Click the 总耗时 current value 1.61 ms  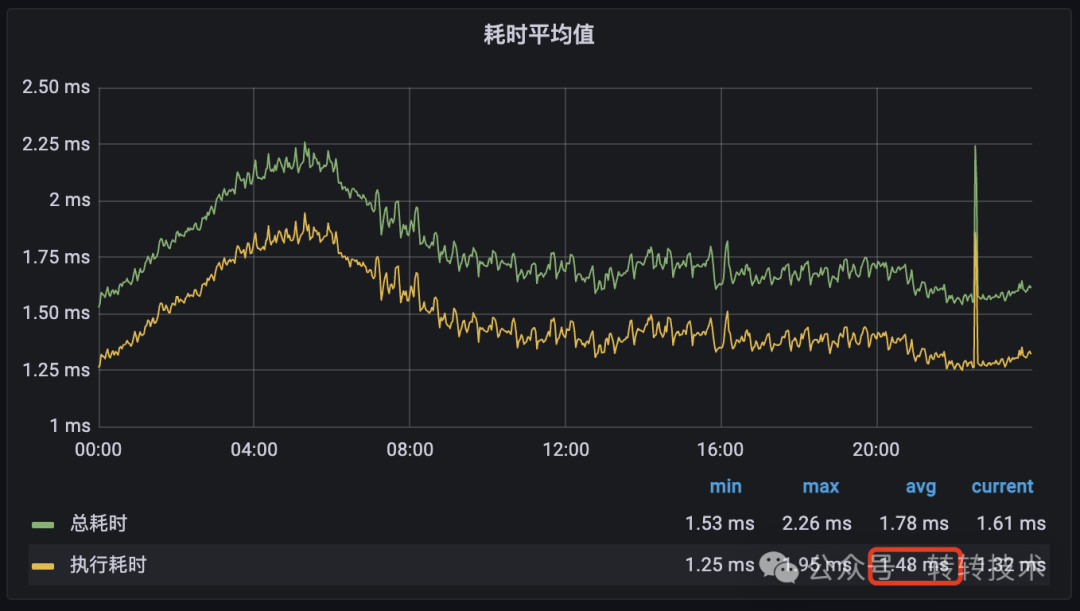tap(1011, 524)
